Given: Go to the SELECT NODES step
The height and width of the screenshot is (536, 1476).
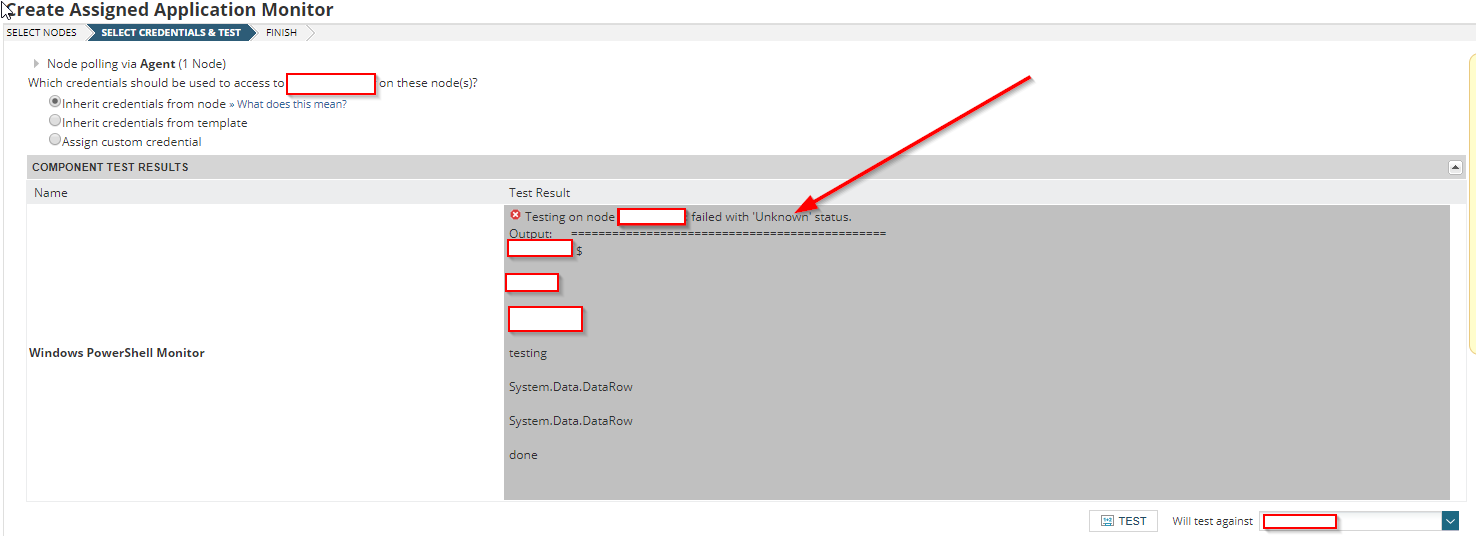Looking at the screenshot, I should [x=41, y=33].
